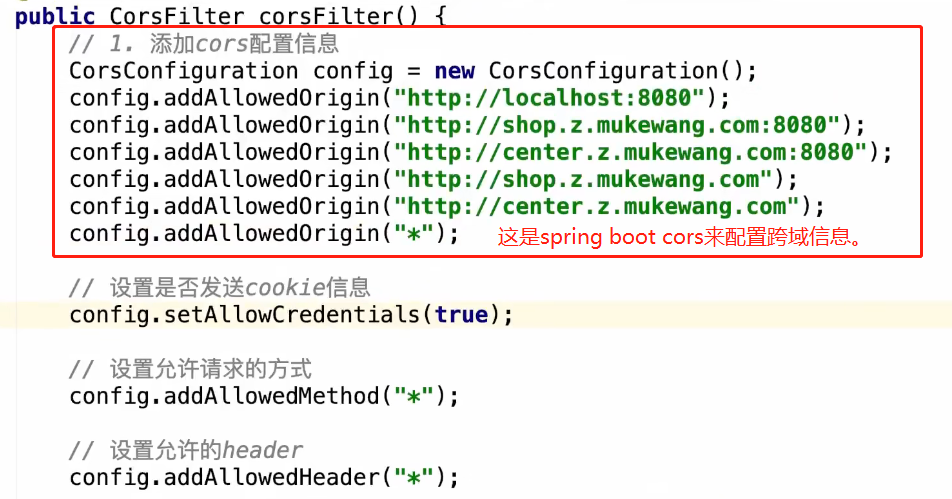Click comment '// 设置允许请求的方式'

[x=191, y=369]
